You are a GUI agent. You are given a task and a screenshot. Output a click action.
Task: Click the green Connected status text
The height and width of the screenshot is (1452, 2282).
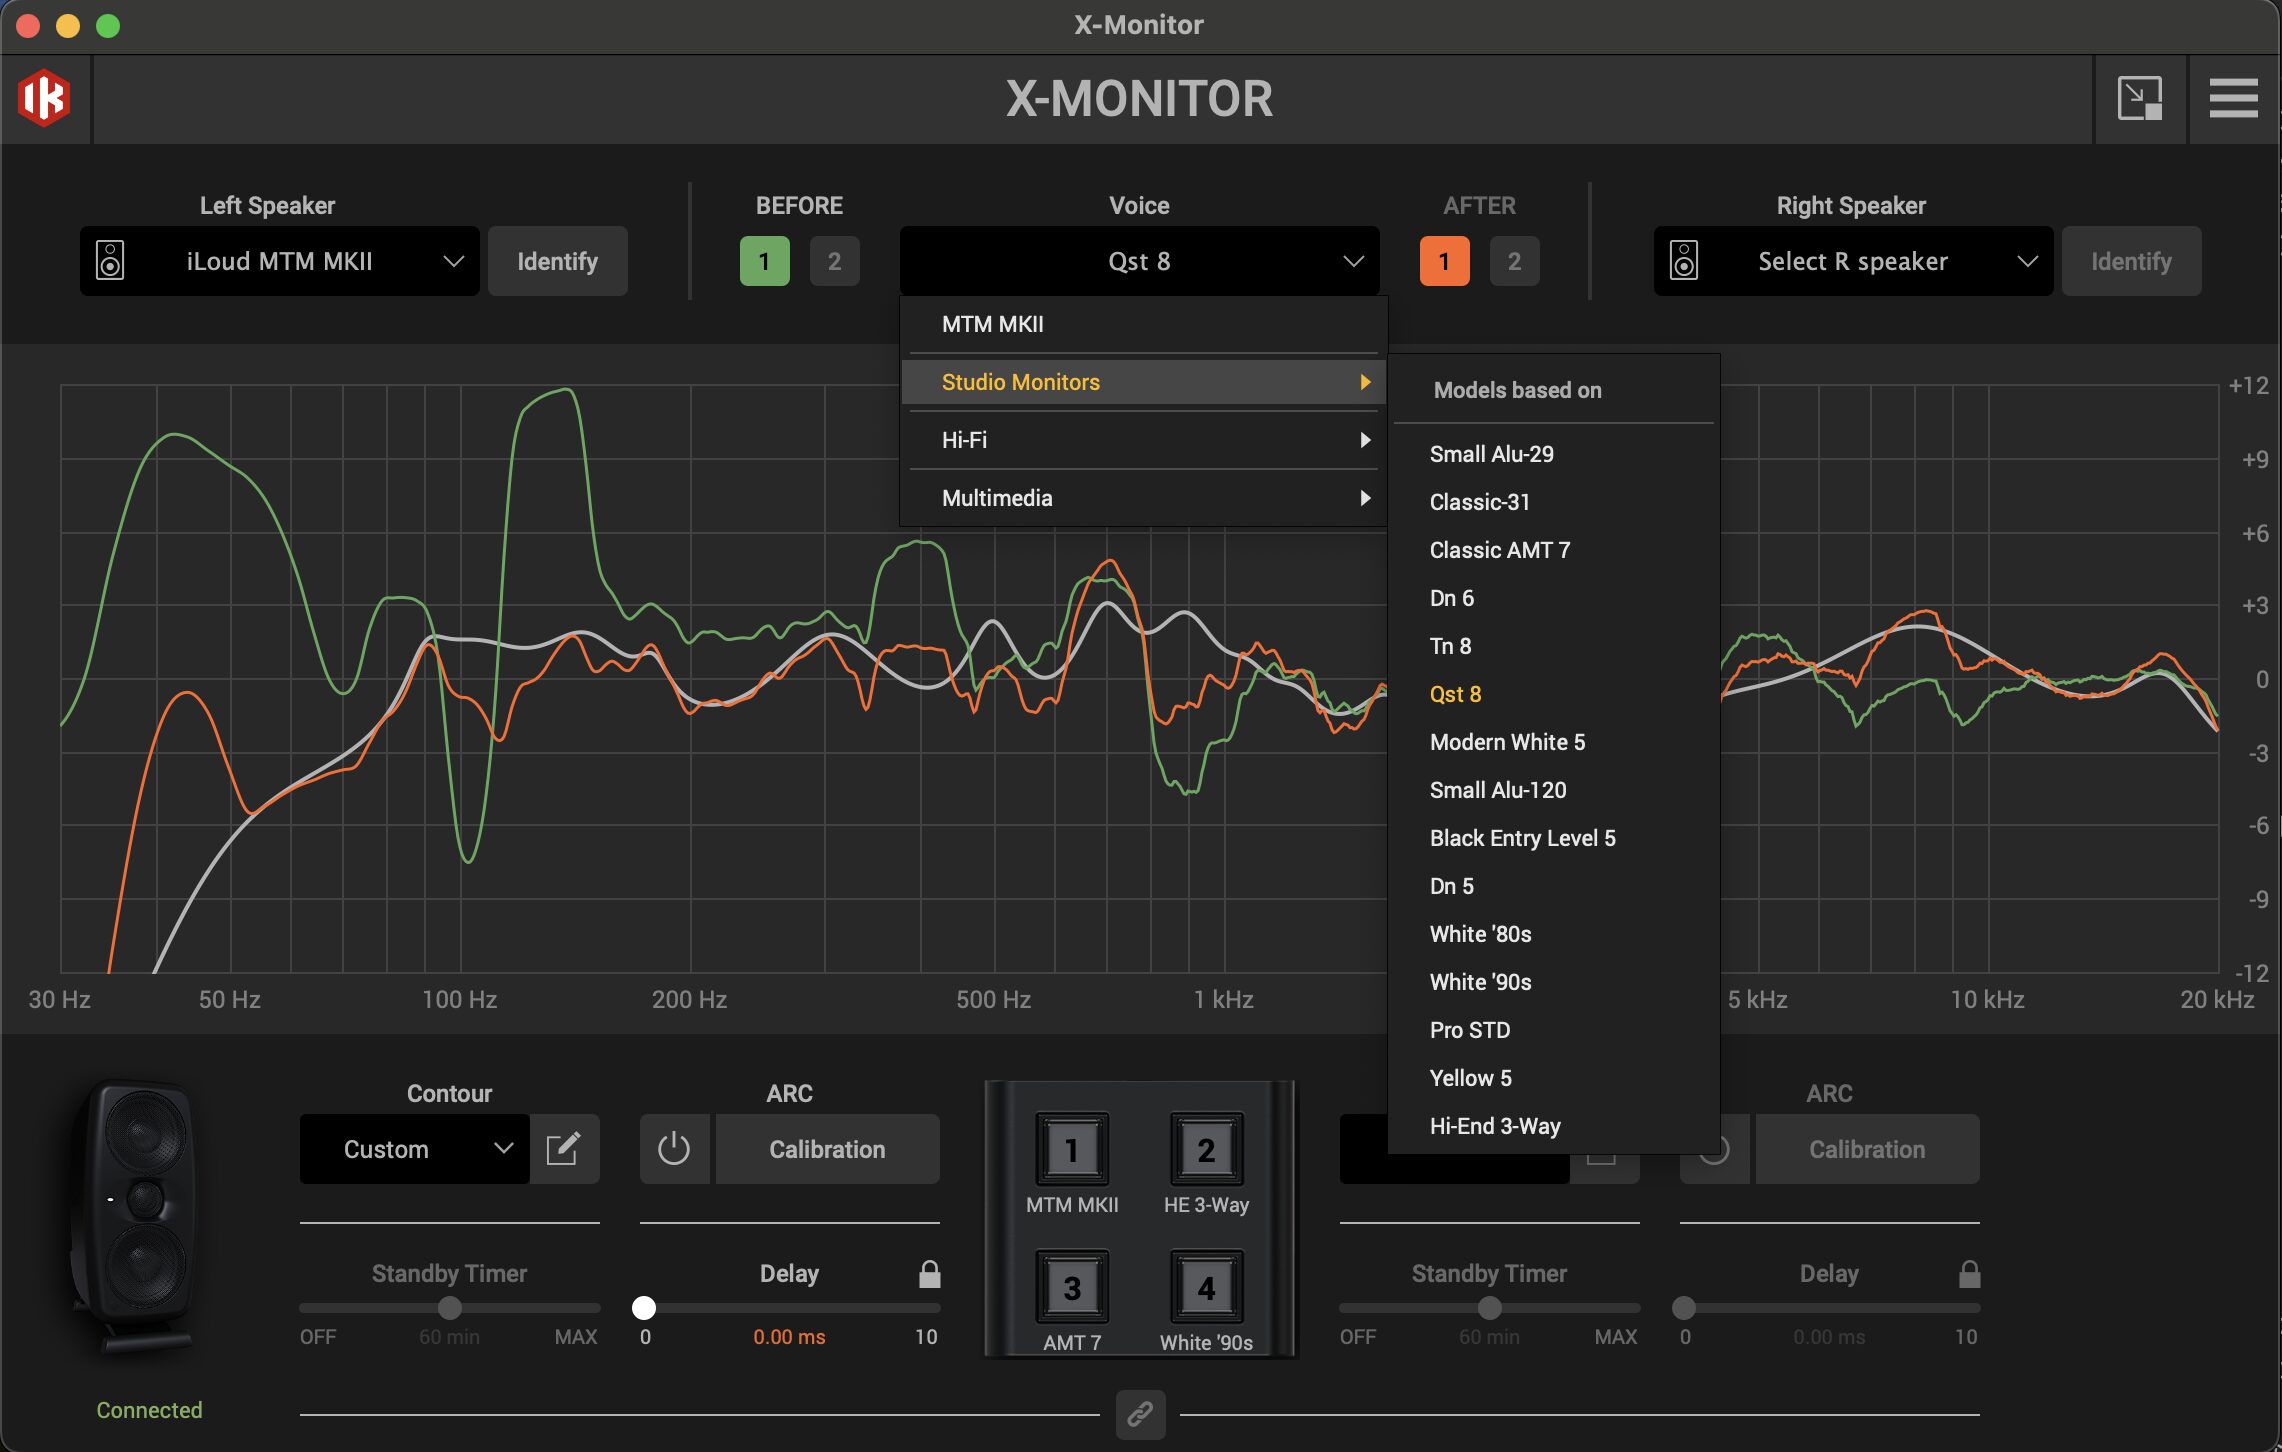149,1410
